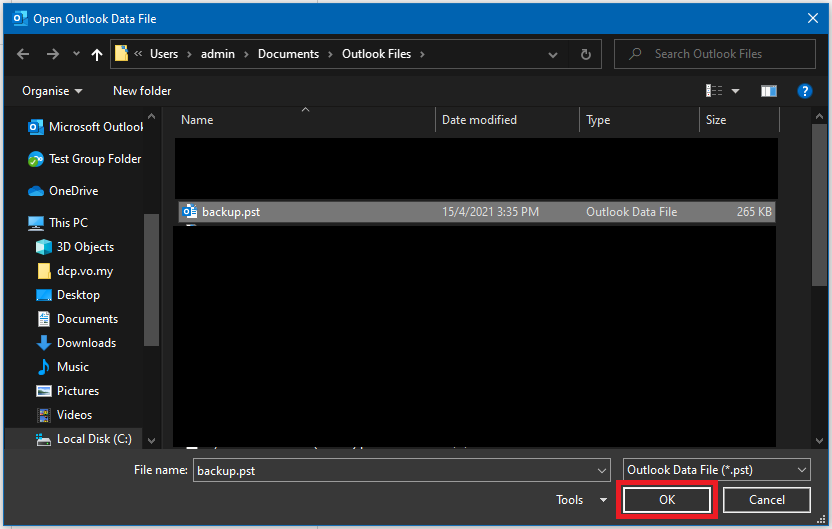The width and height of the screenshot is (832, 529).
Task: Expand the Tools dropdown
Action: (x=581, y=500)
